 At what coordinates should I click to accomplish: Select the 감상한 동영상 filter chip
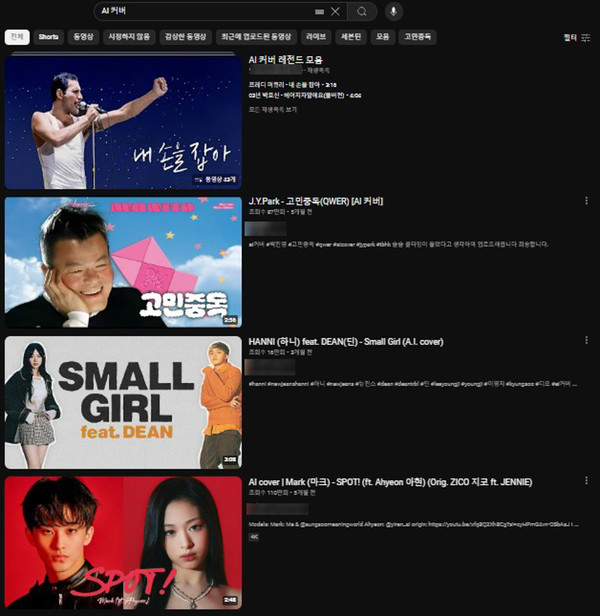tap(185, 37)
